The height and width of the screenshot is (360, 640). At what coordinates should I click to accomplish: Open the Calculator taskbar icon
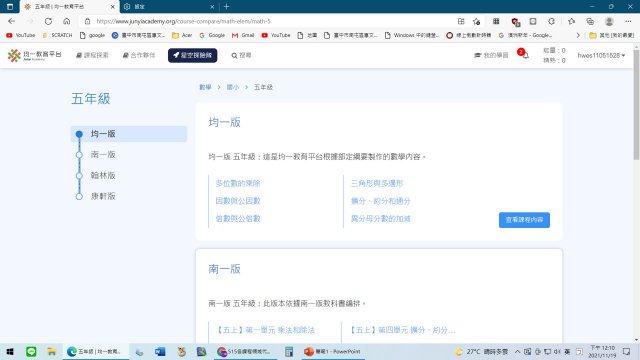coord(289,351)
